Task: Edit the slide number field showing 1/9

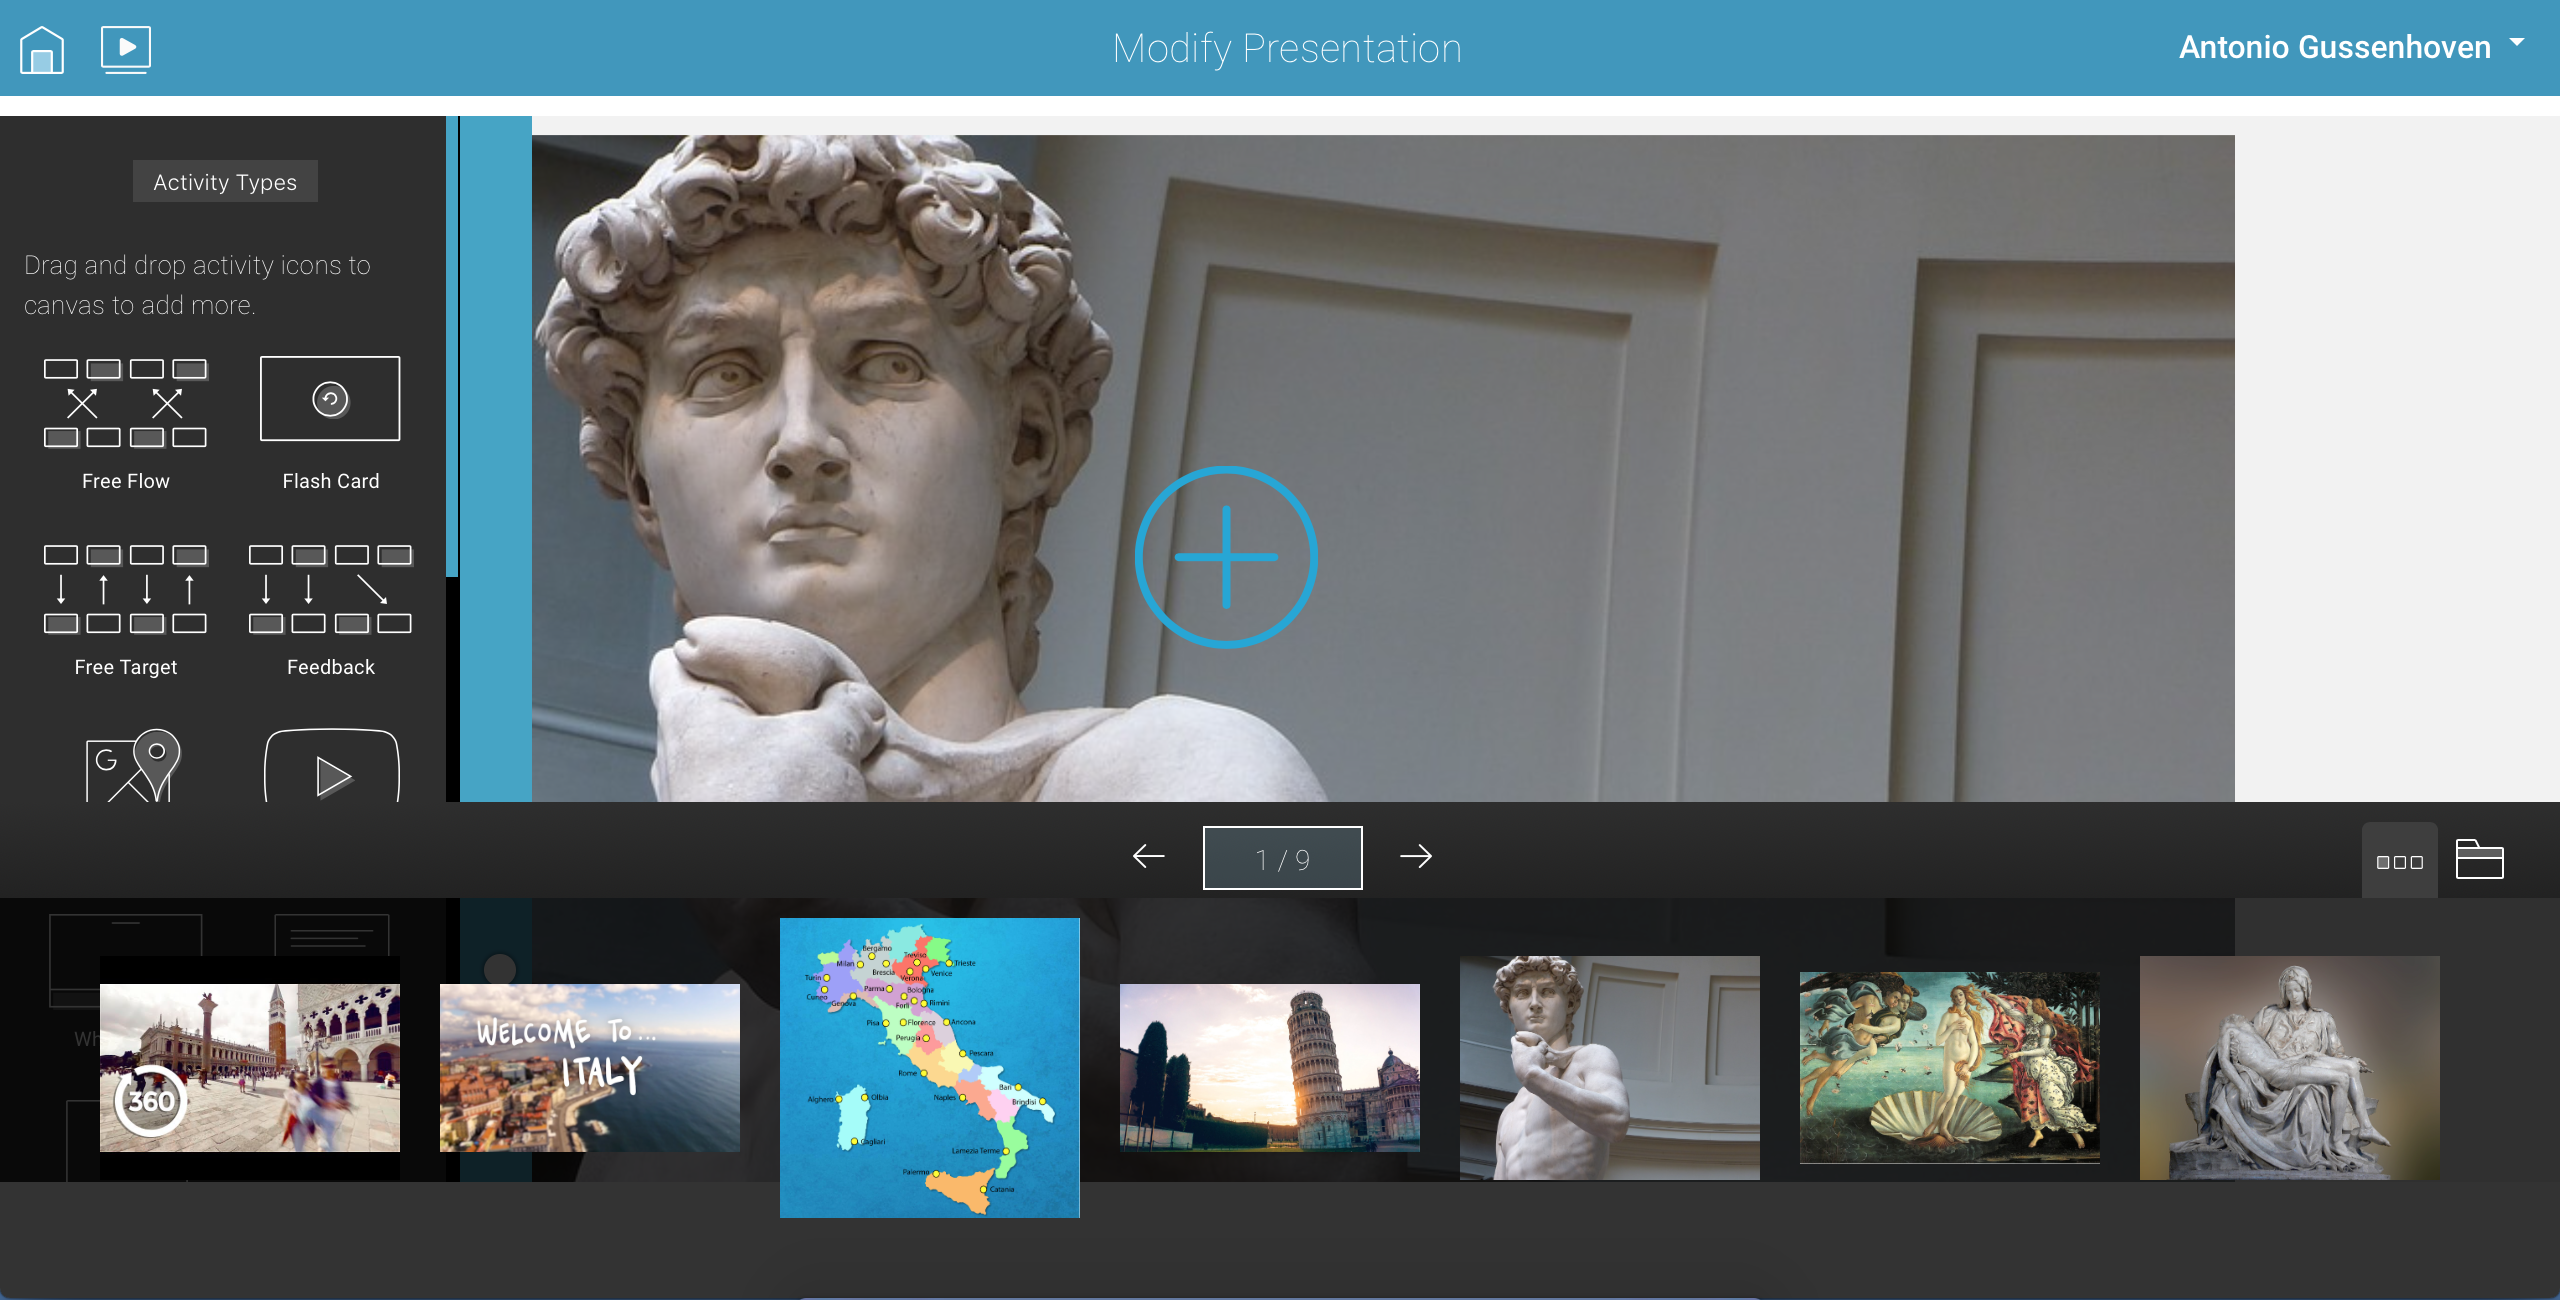Action: (1281, 856)
